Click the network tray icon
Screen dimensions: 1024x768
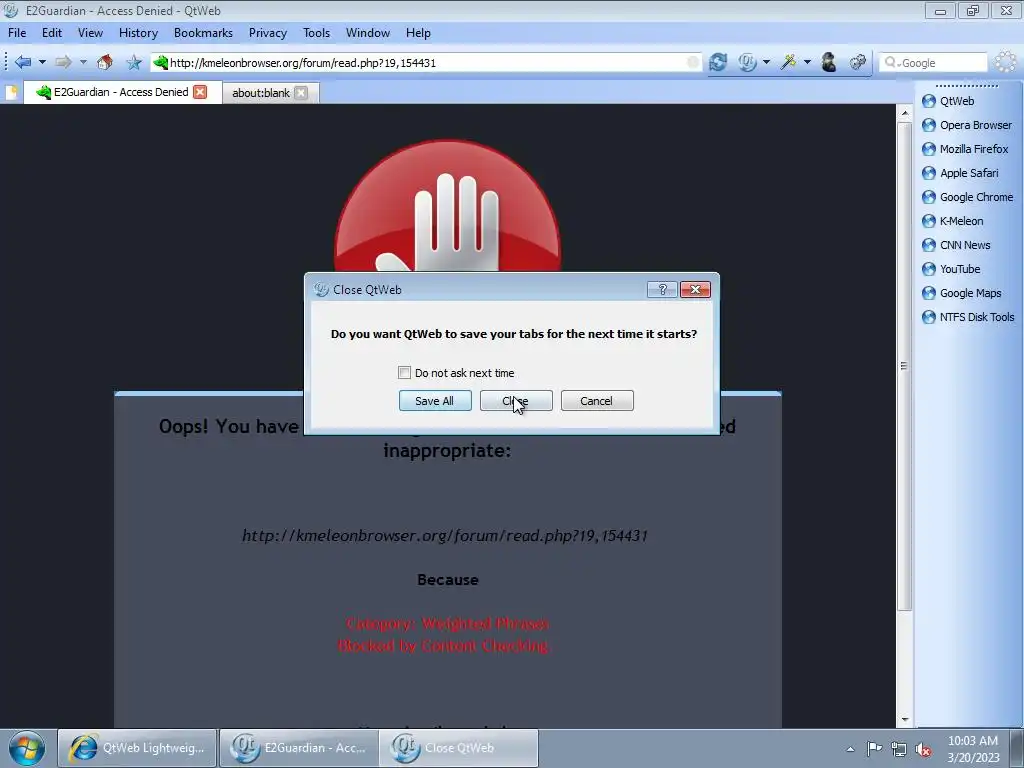[x=899, y=749]
